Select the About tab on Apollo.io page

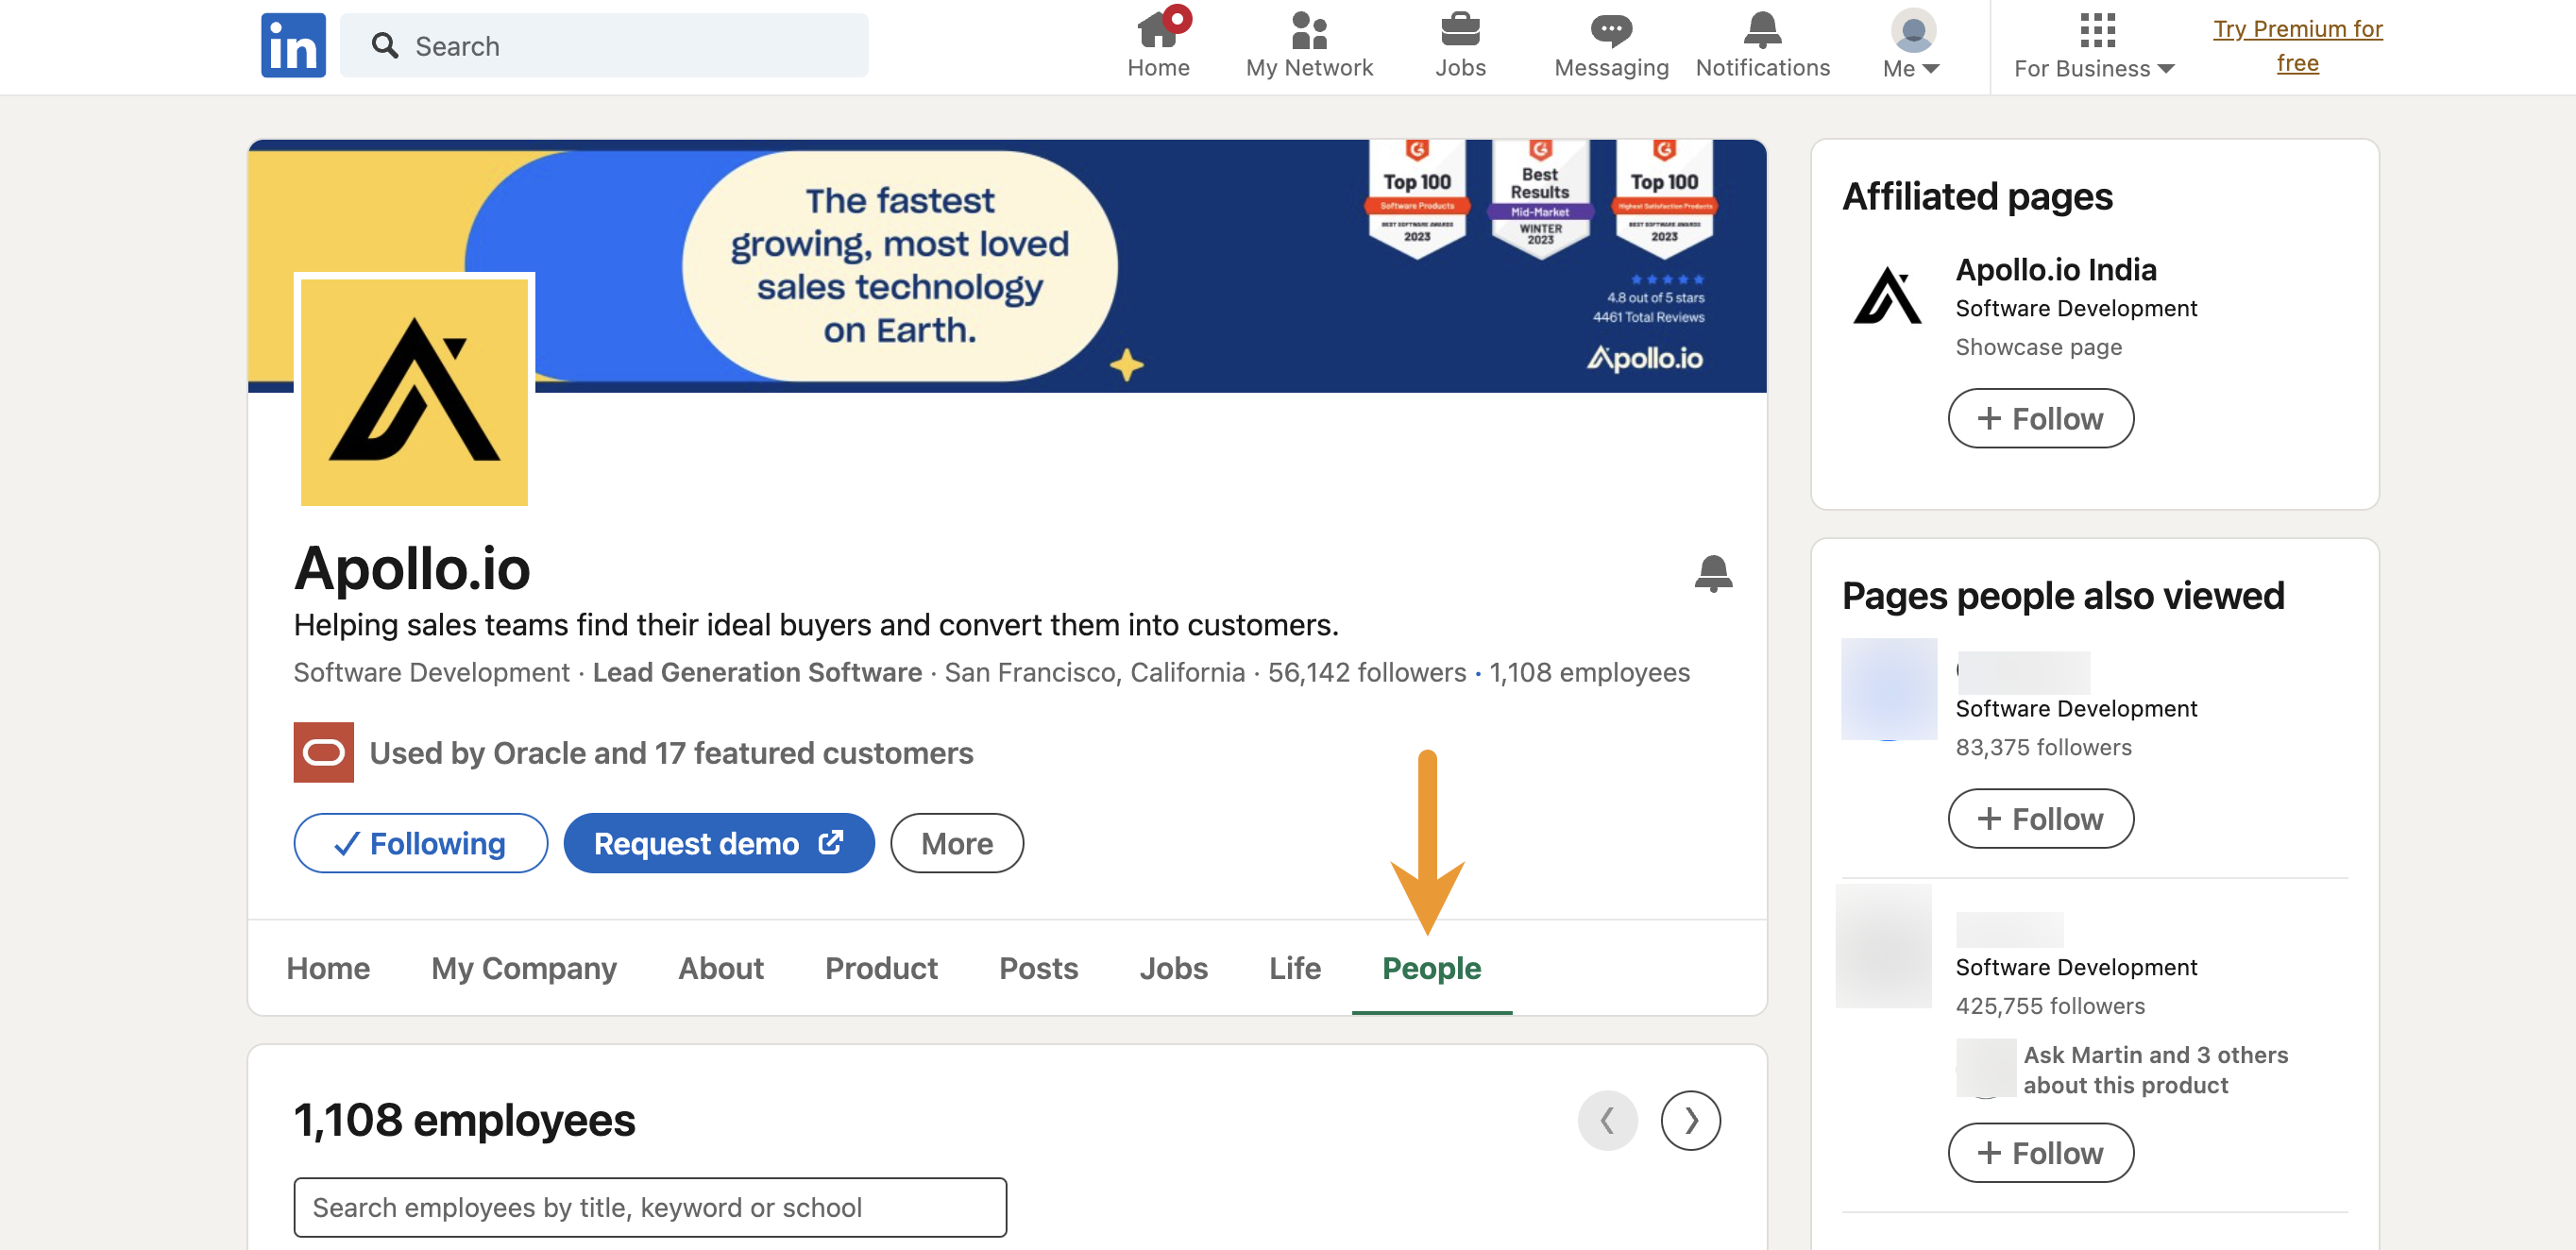720,968
